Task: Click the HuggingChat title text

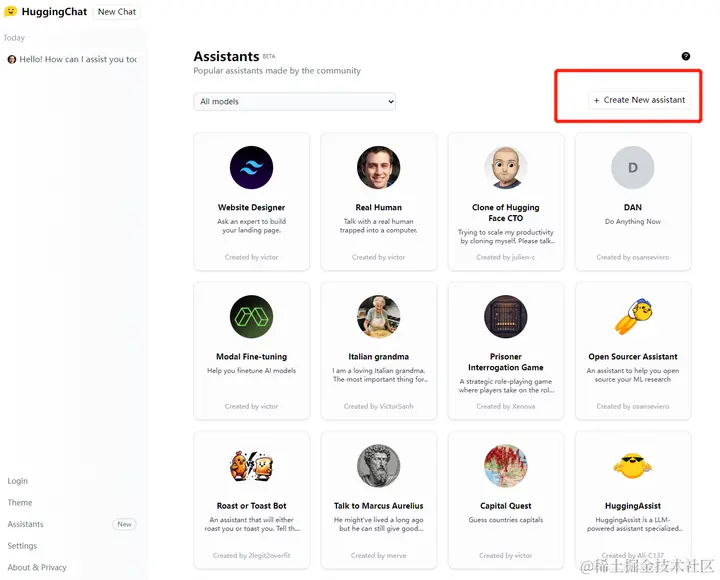Action: [54, 12]
